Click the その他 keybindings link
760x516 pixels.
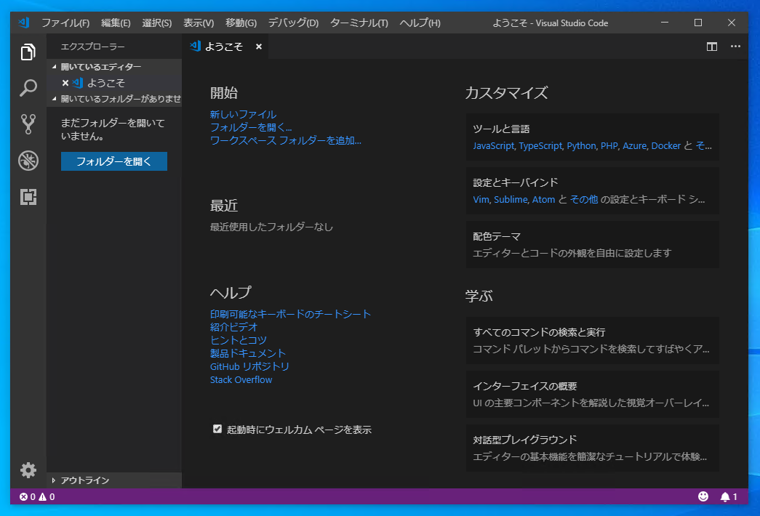(x=584, y=200)
